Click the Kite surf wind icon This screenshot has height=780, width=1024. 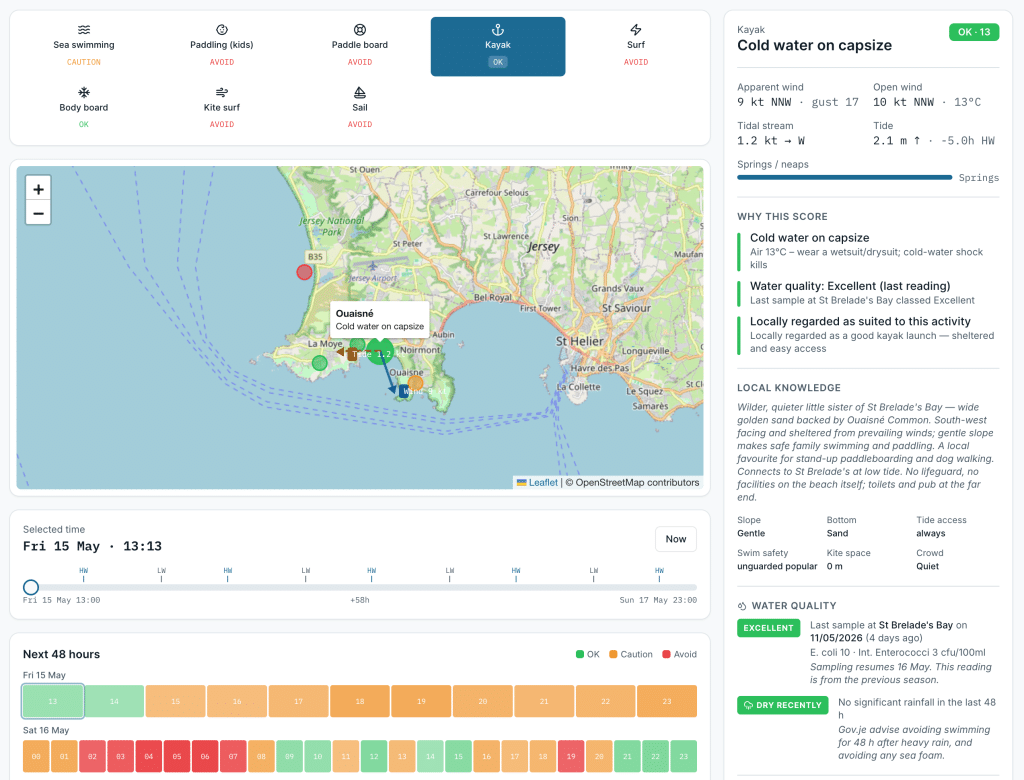click(x=221, y=92)
